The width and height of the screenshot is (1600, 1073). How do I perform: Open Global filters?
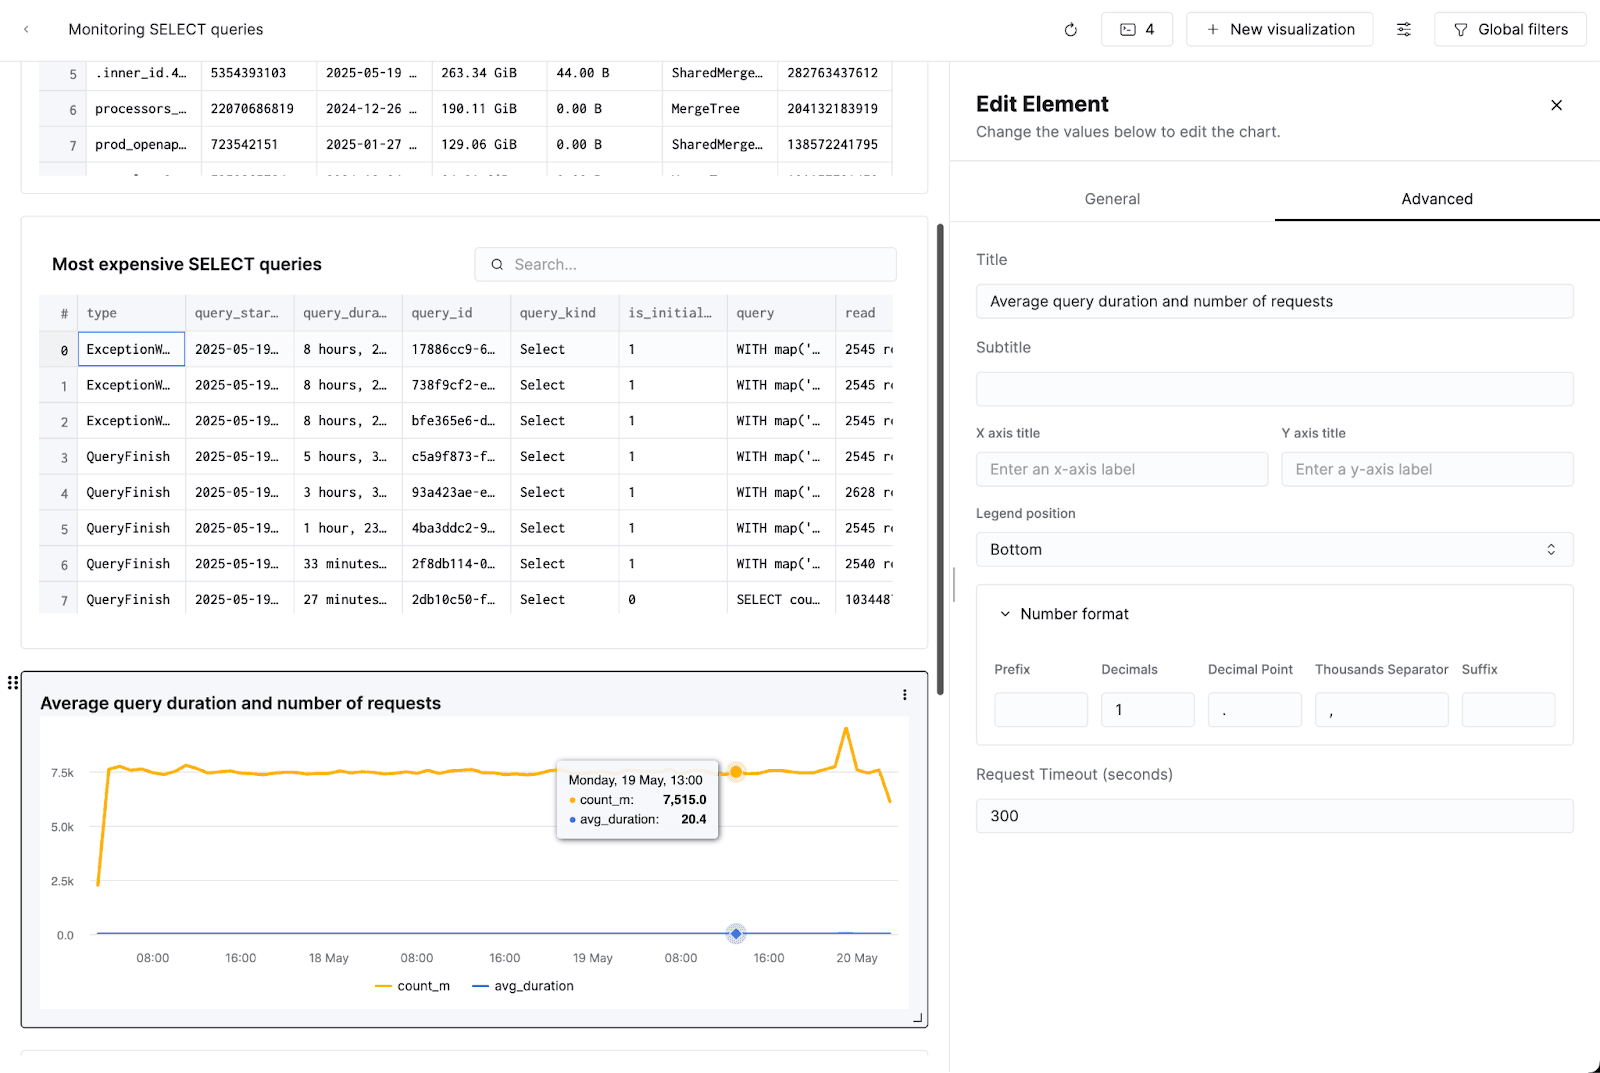tap(1510, 30)
